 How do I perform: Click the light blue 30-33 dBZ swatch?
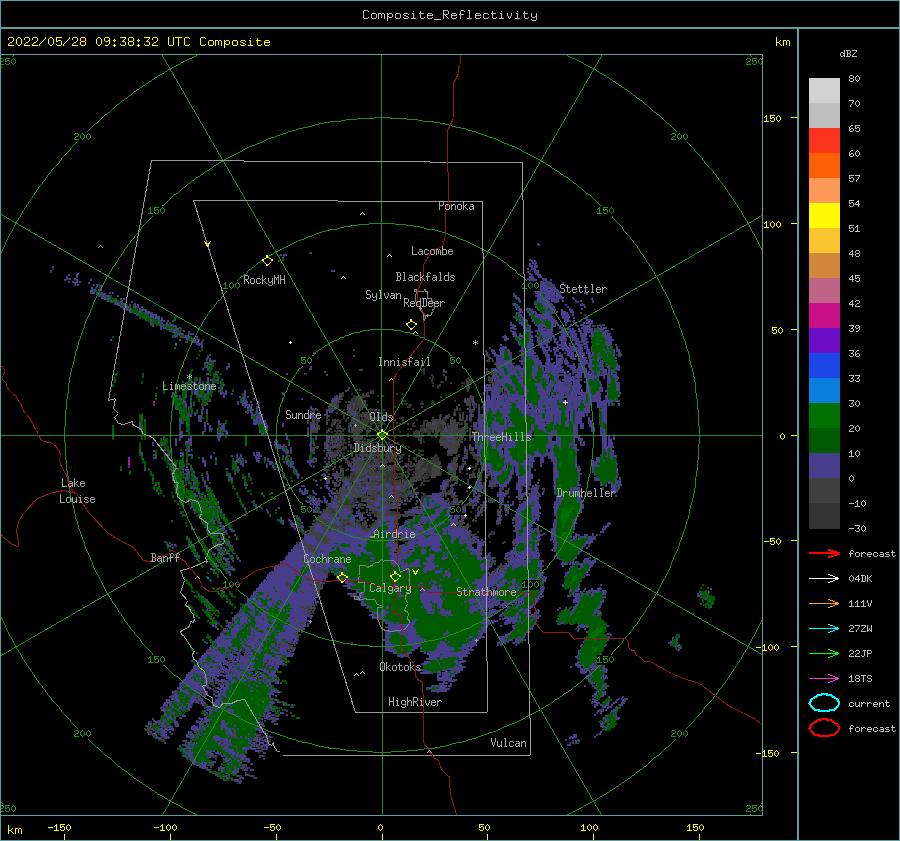(824, 391)
